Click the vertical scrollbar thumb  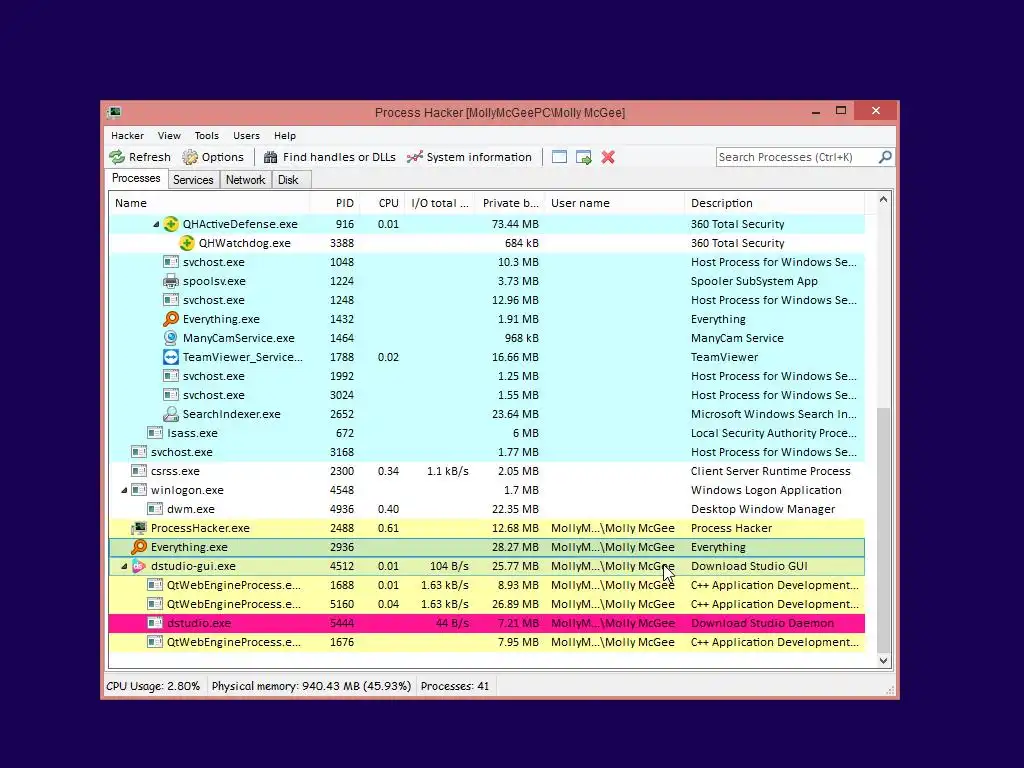[883, 530]
